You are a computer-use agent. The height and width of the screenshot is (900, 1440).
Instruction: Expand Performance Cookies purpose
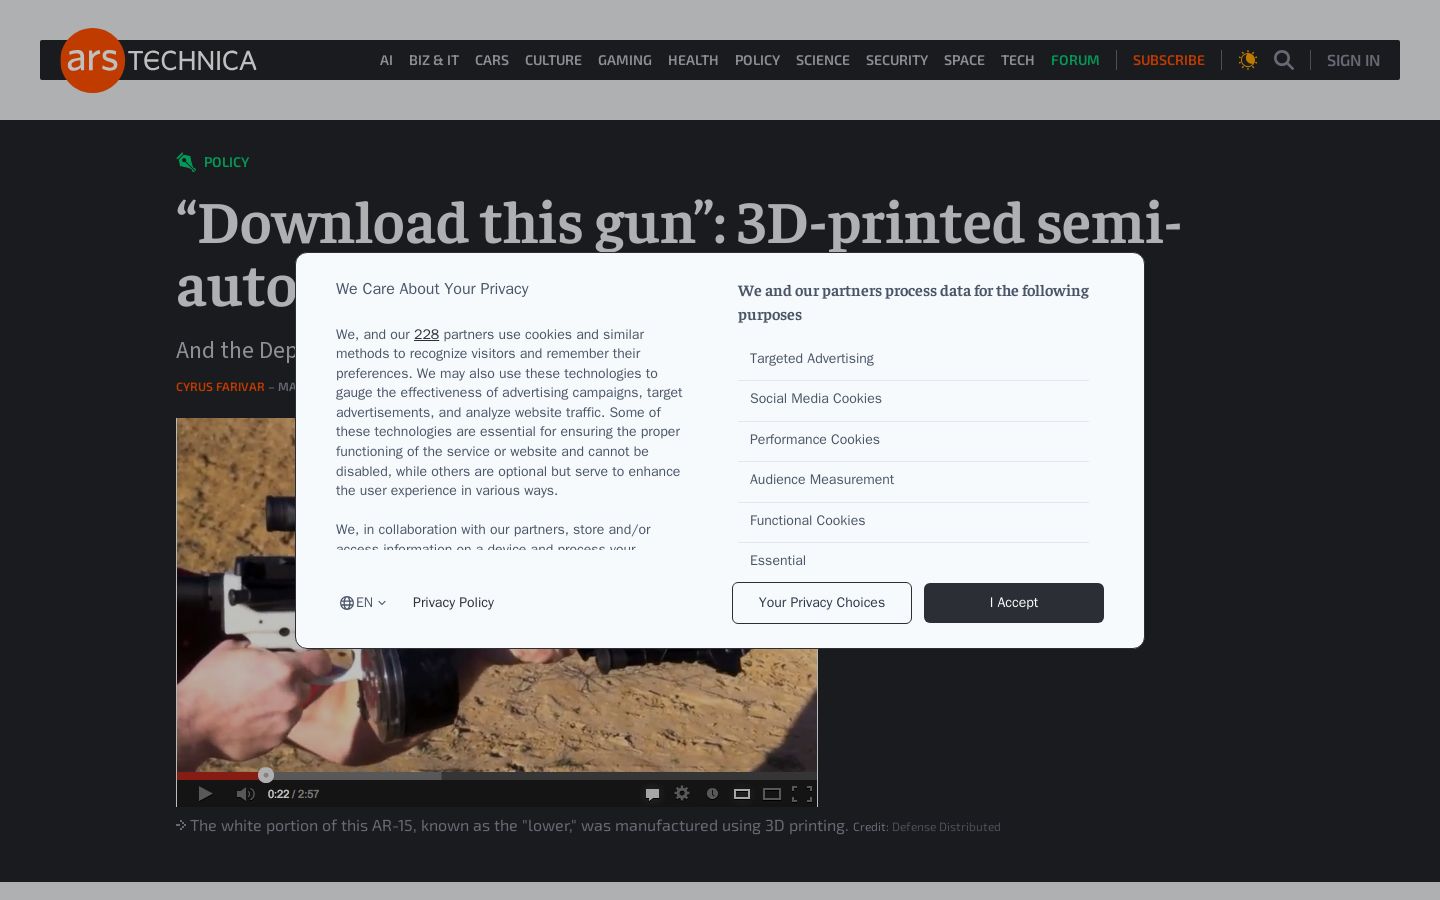[913, 440]
